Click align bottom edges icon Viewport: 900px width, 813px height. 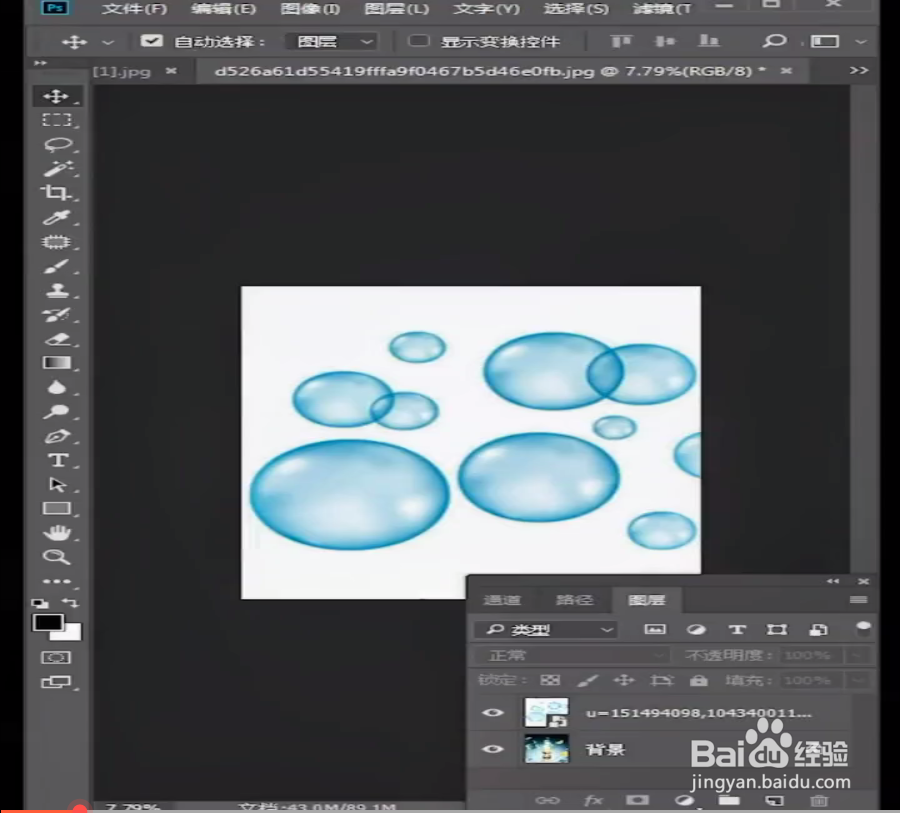[708, 41]
